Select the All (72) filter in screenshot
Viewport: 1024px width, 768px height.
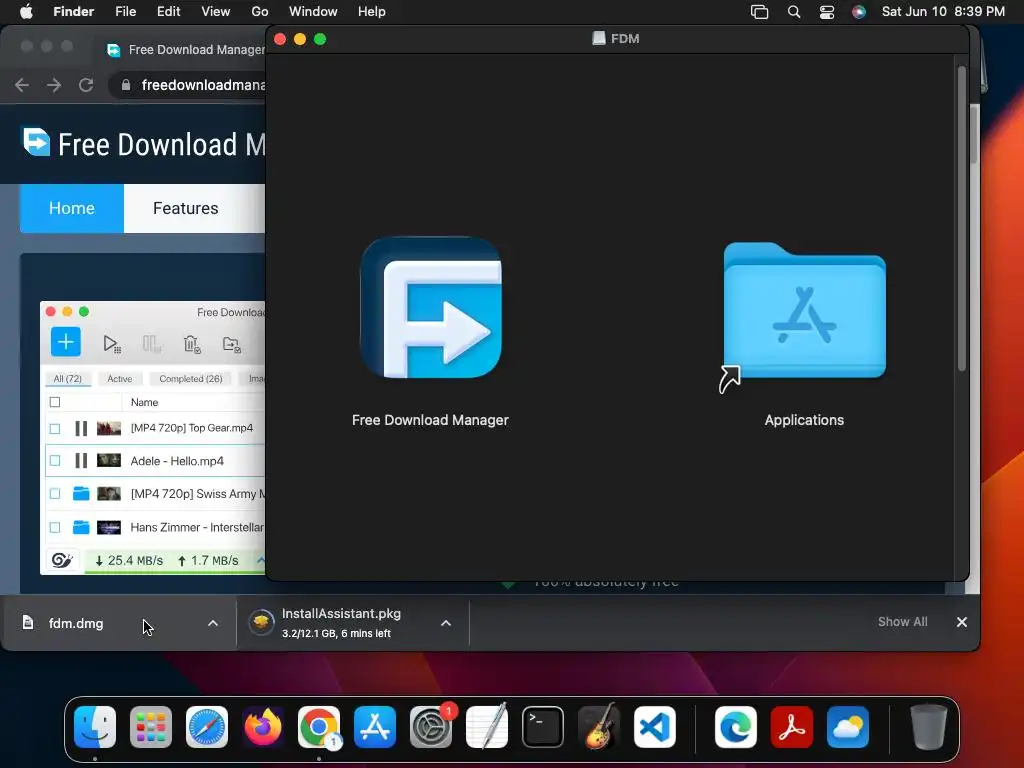(x=67, y=379)
